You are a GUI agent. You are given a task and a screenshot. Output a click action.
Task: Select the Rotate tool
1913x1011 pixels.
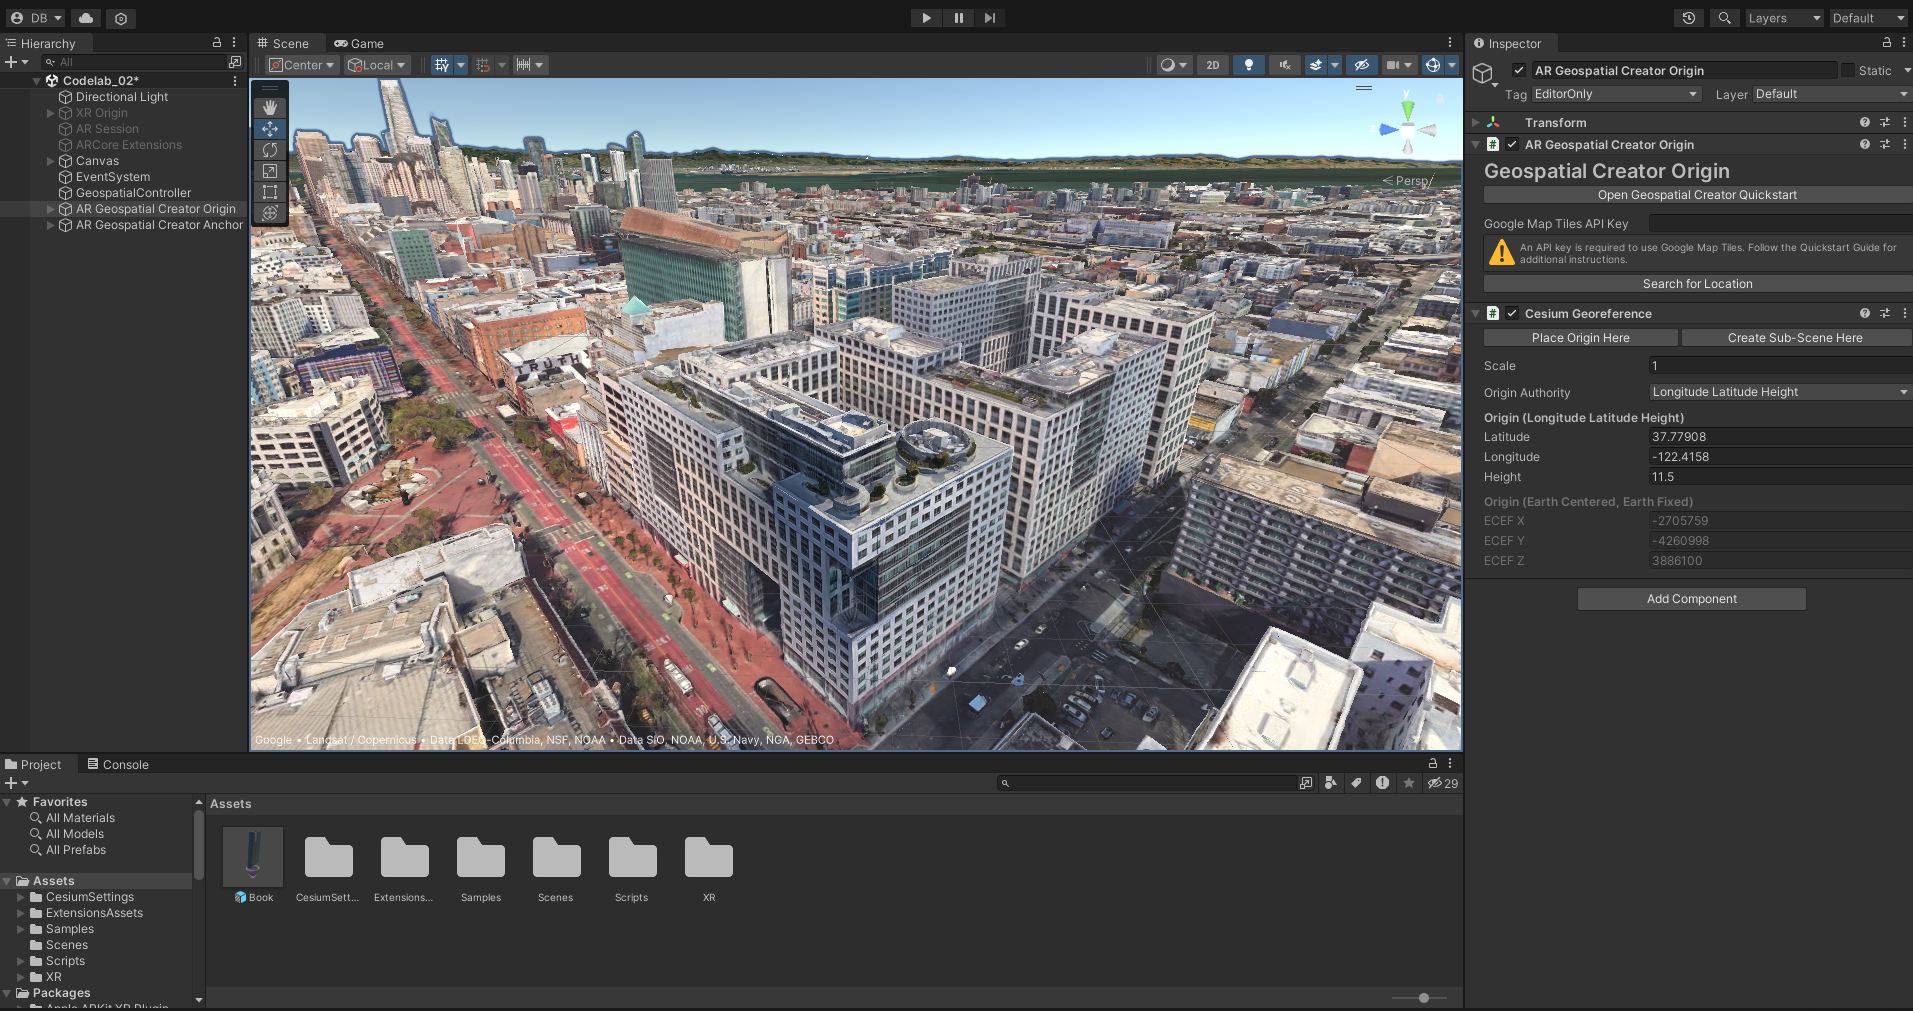(x=270, y=150)
